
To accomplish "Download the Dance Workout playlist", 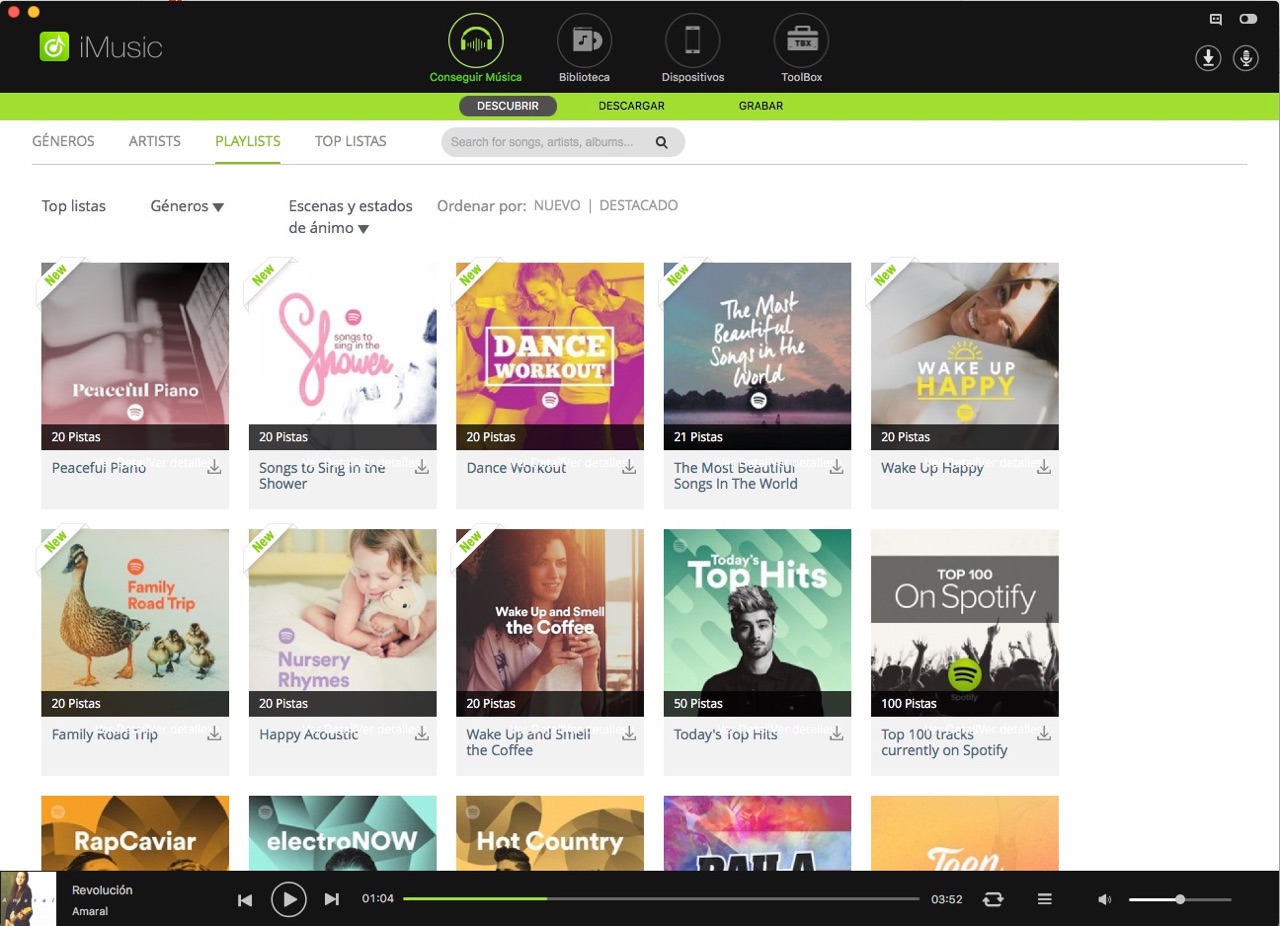I will (629, 467).
